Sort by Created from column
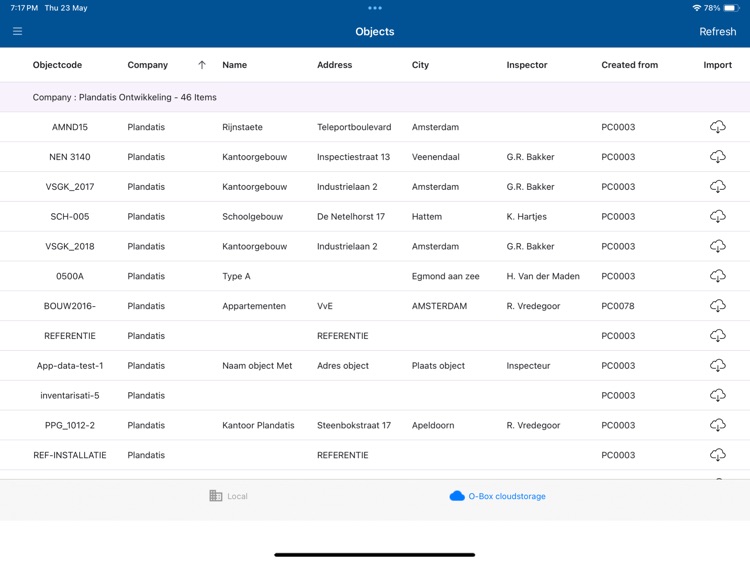This screenshot has height=562, width=750. 629,65
